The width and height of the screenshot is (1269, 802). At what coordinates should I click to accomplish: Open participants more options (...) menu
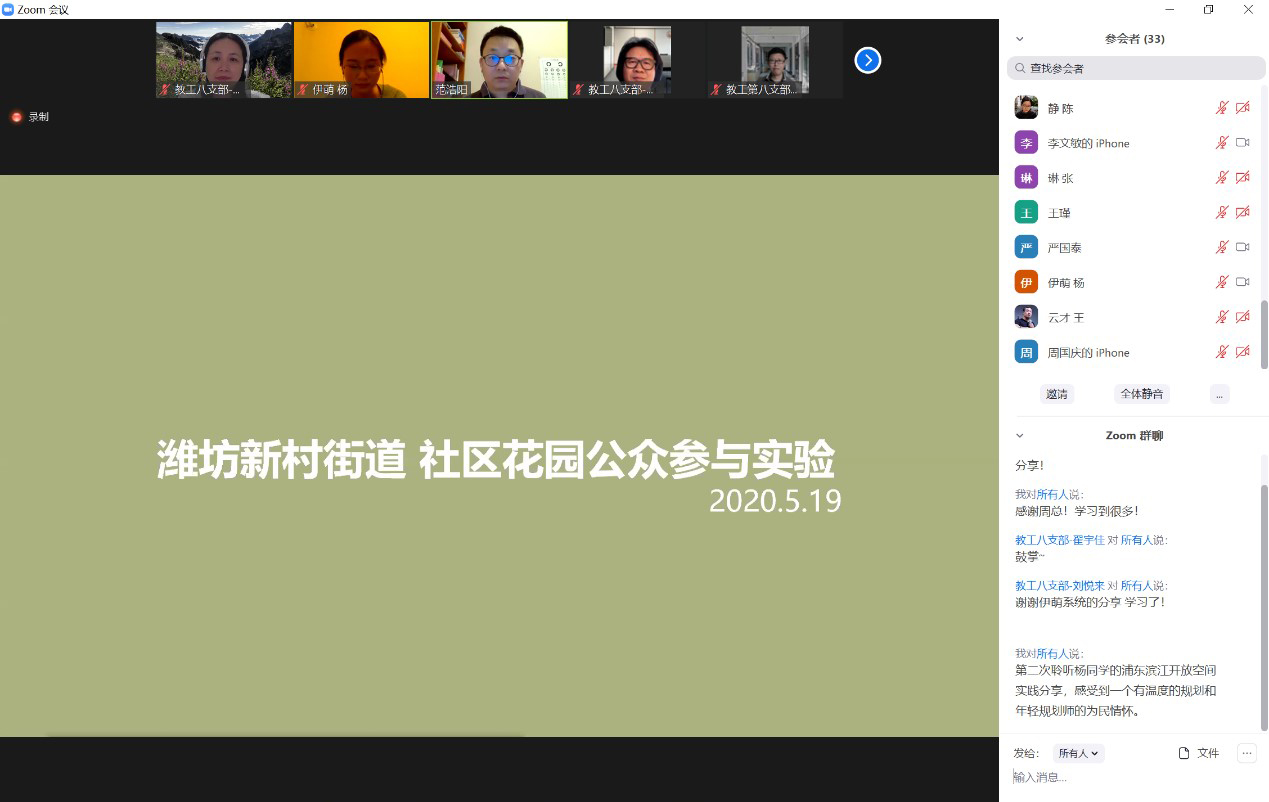click(1219, 394)
